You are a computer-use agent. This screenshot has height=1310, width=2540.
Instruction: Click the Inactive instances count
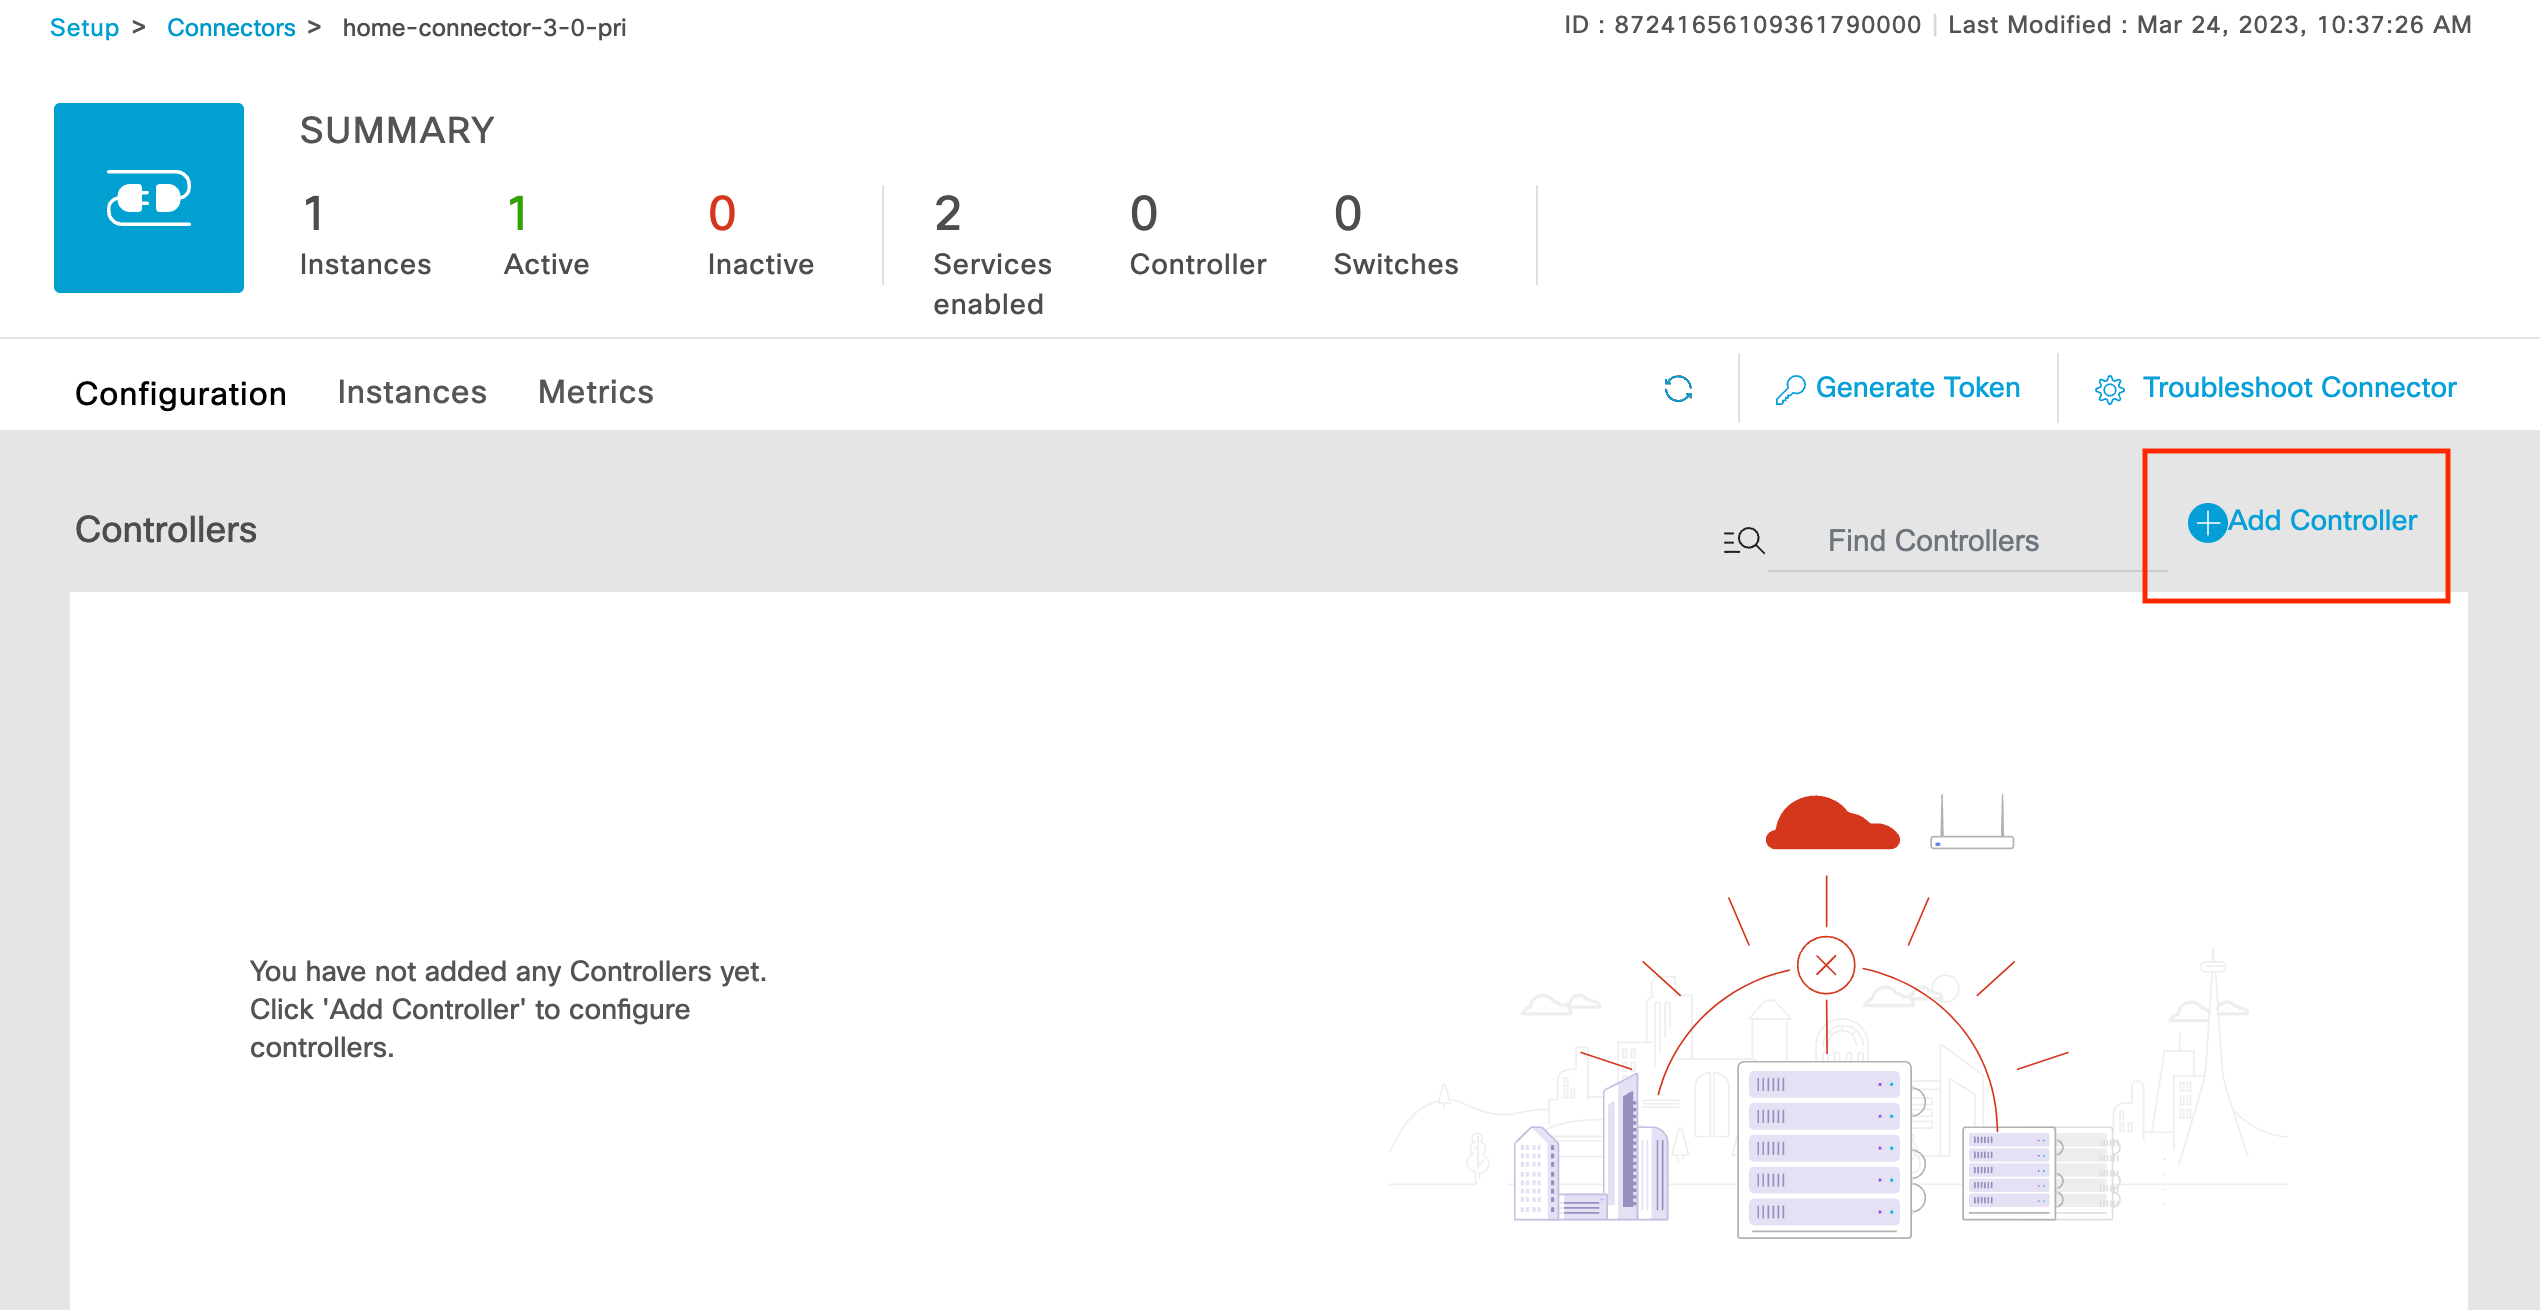pos(722,214)
